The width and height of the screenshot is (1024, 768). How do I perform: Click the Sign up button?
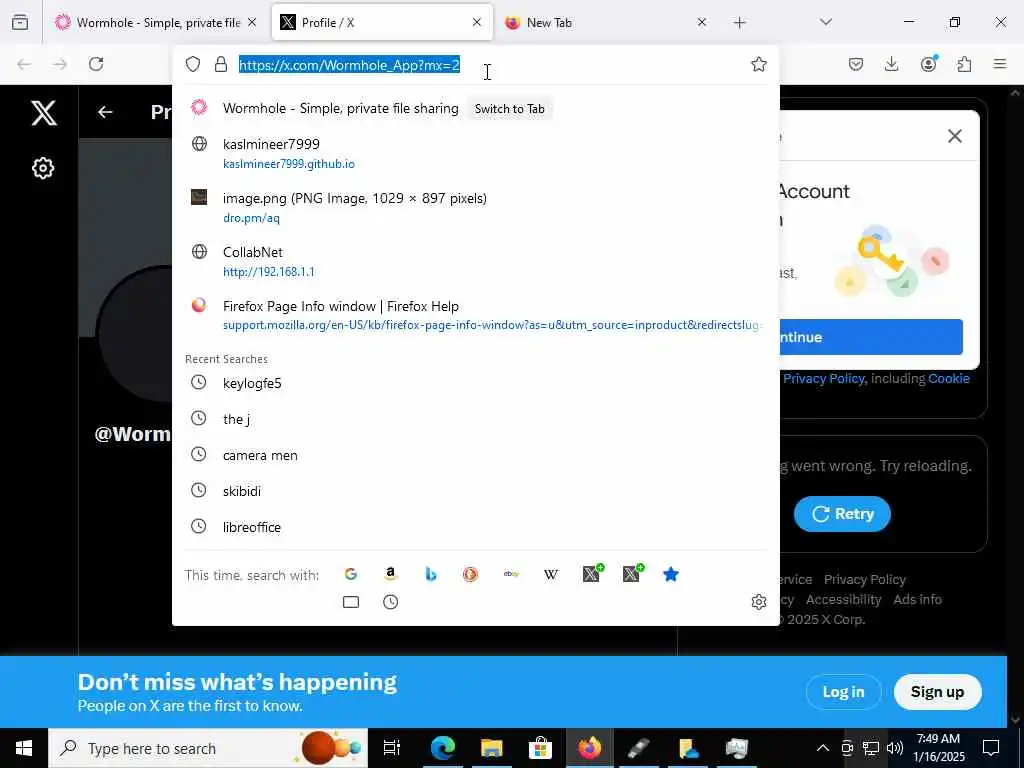(937, 692)
